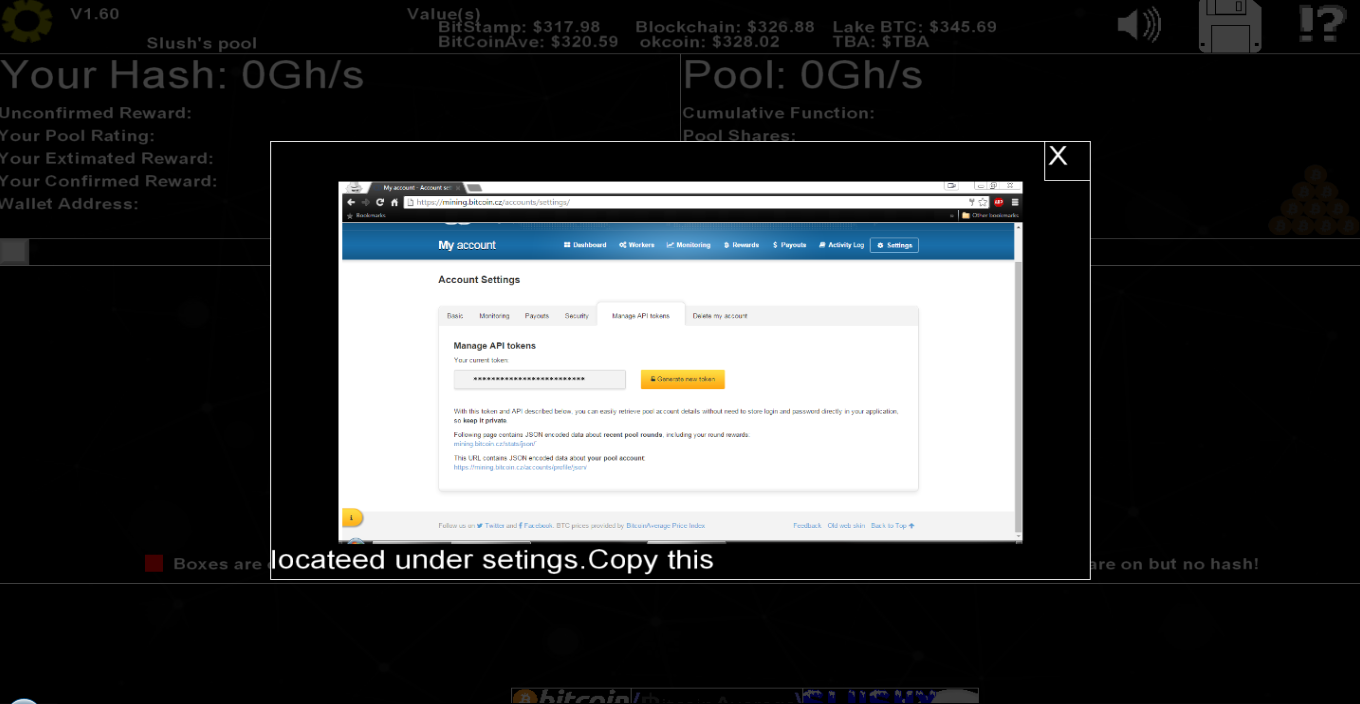
Task: Click the BitStamp: $317.98 price
Action: 519,27
